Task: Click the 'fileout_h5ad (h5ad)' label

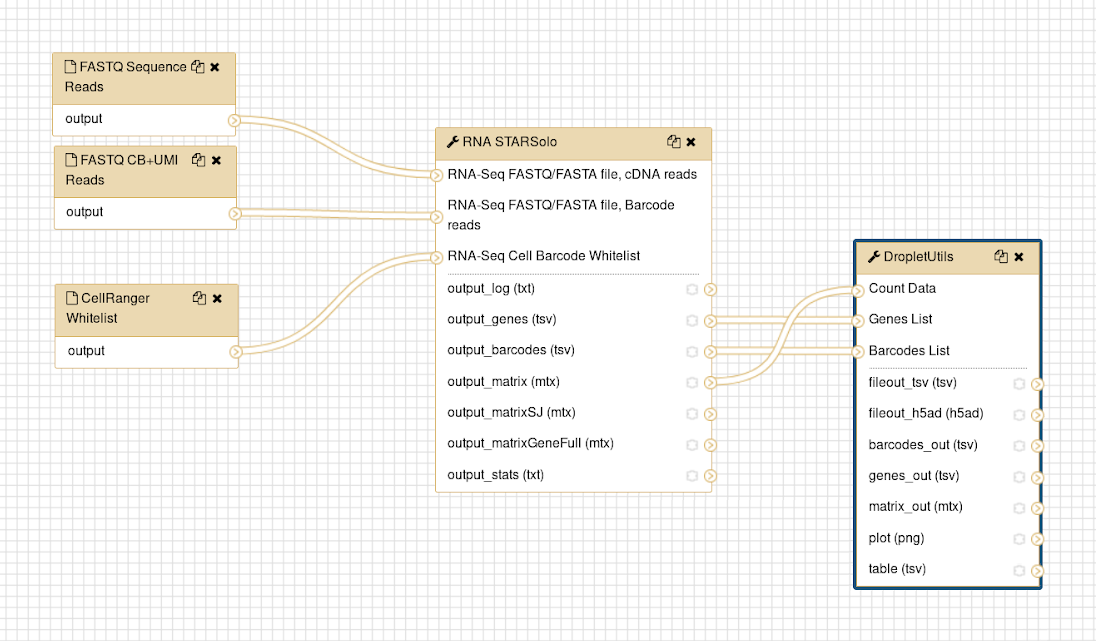Action: [925, 413]
